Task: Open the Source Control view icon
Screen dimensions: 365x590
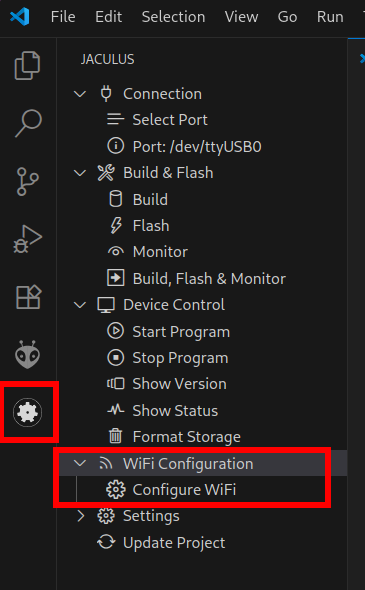Action: 27,182
